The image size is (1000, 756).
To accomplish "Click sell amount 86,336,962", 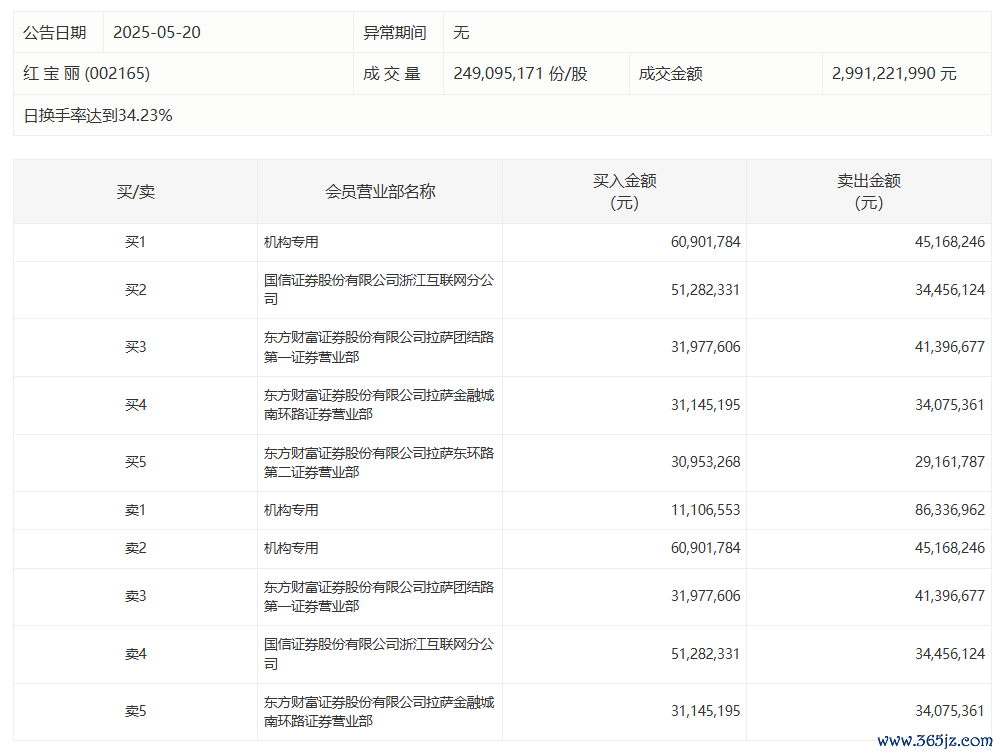I will [x=950, y=510].
